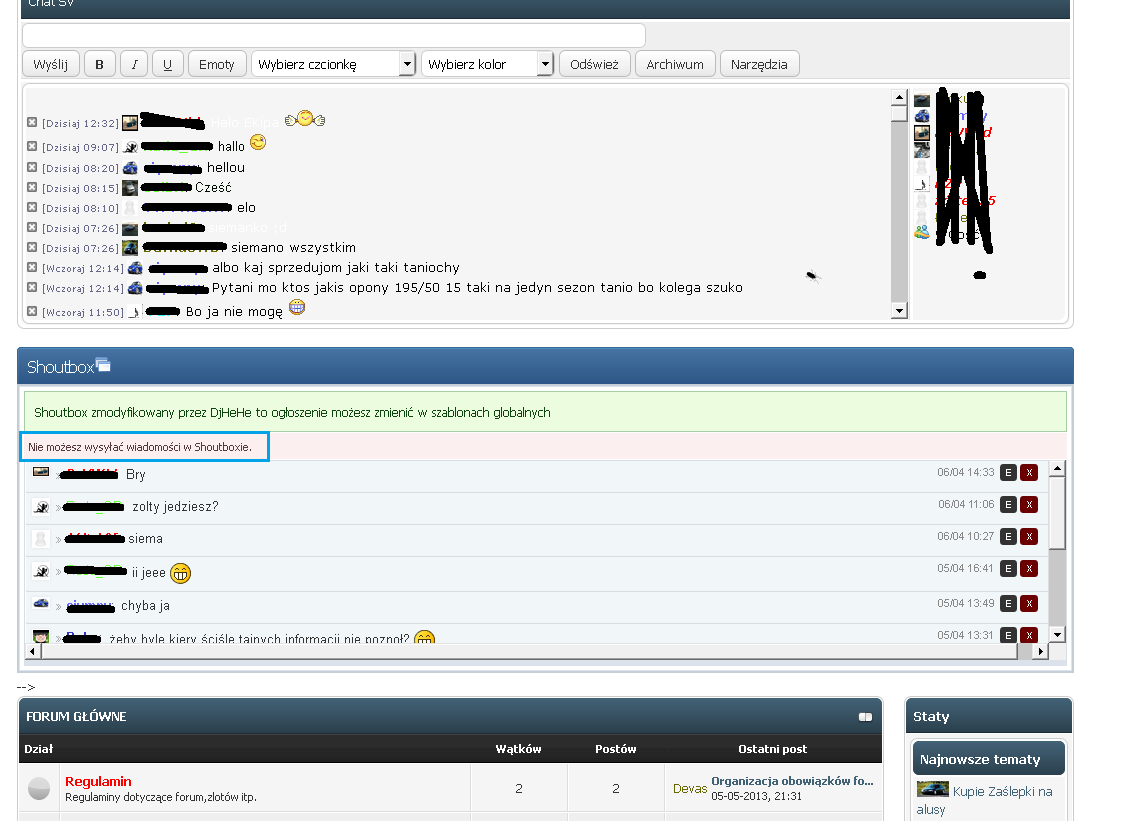Toggle bold formatting button
Screen dimensions: 1137x821
(99, 65)
